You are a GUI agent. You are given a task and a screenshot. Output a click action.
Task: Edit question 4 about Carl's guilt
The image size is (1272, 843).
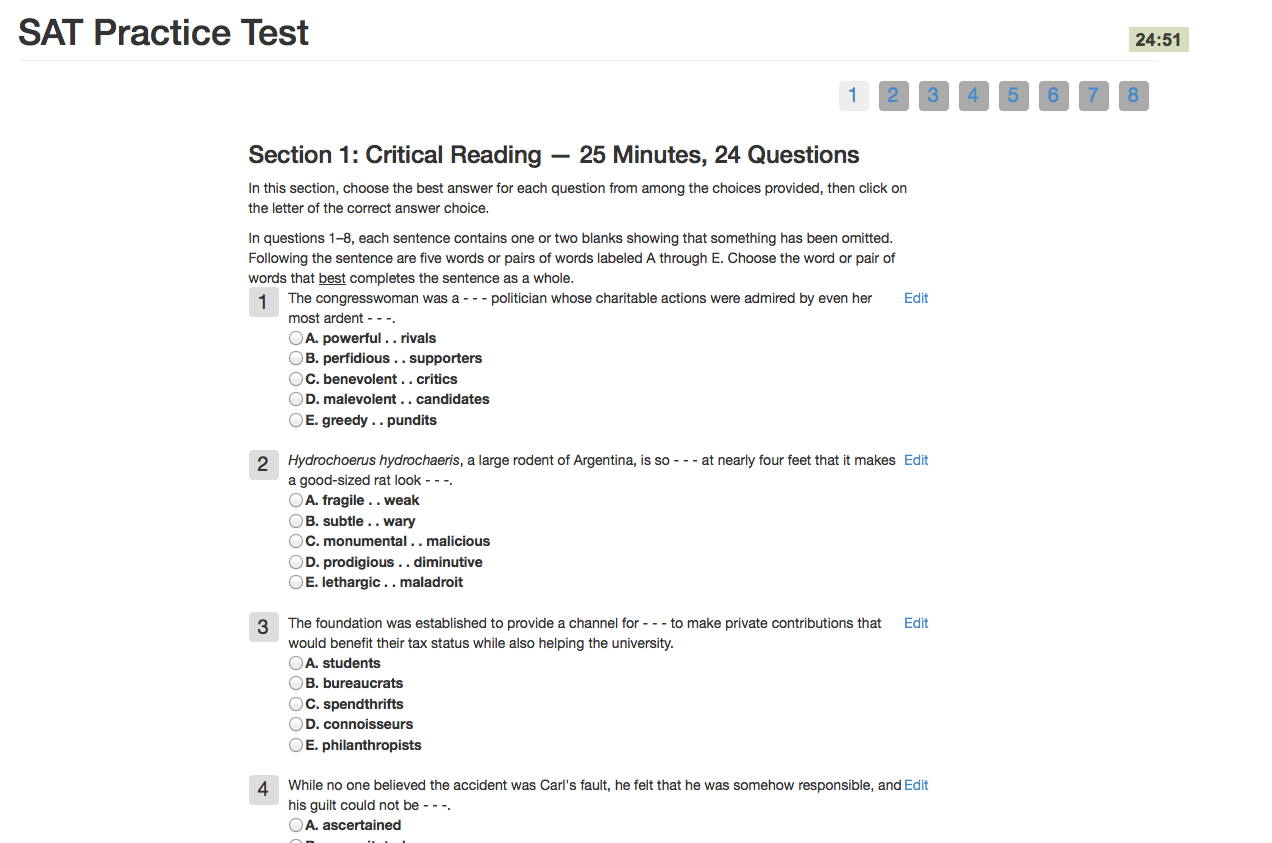[916, 785]
